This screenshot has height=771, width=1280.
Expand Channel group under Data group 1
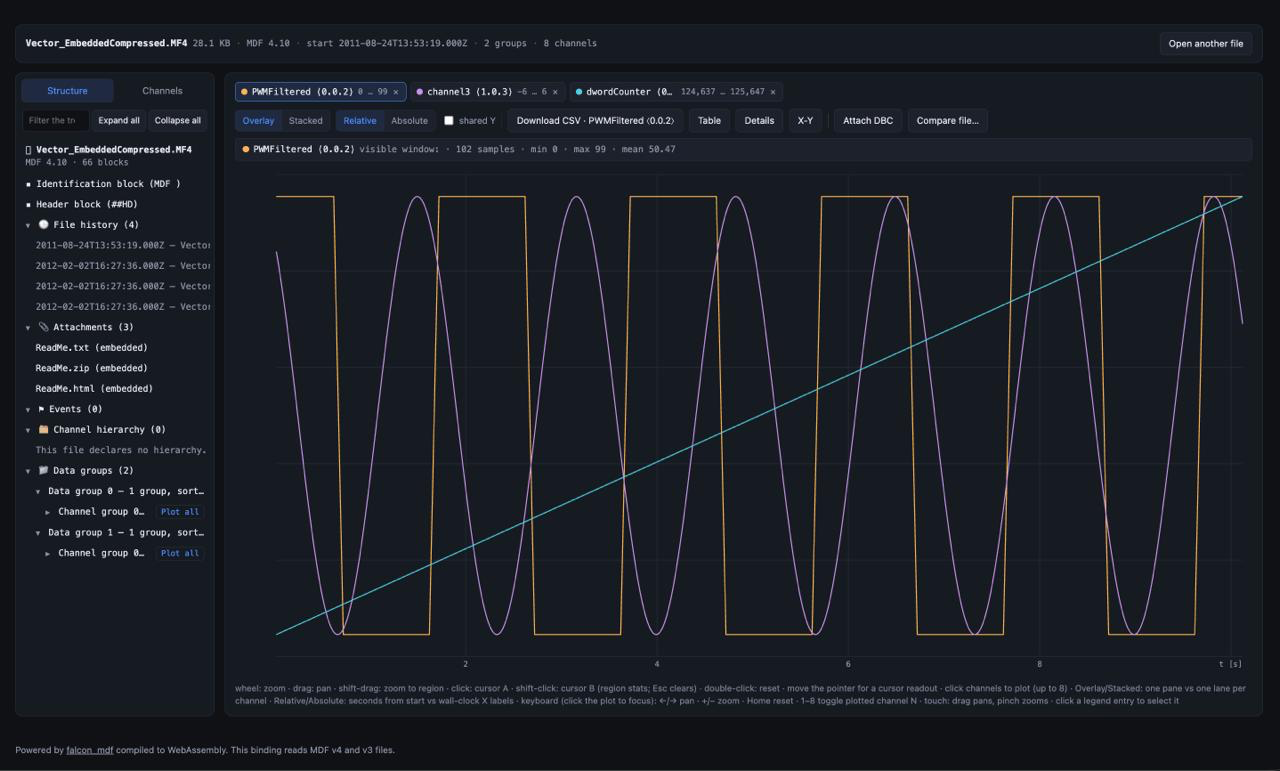(48, 553)
